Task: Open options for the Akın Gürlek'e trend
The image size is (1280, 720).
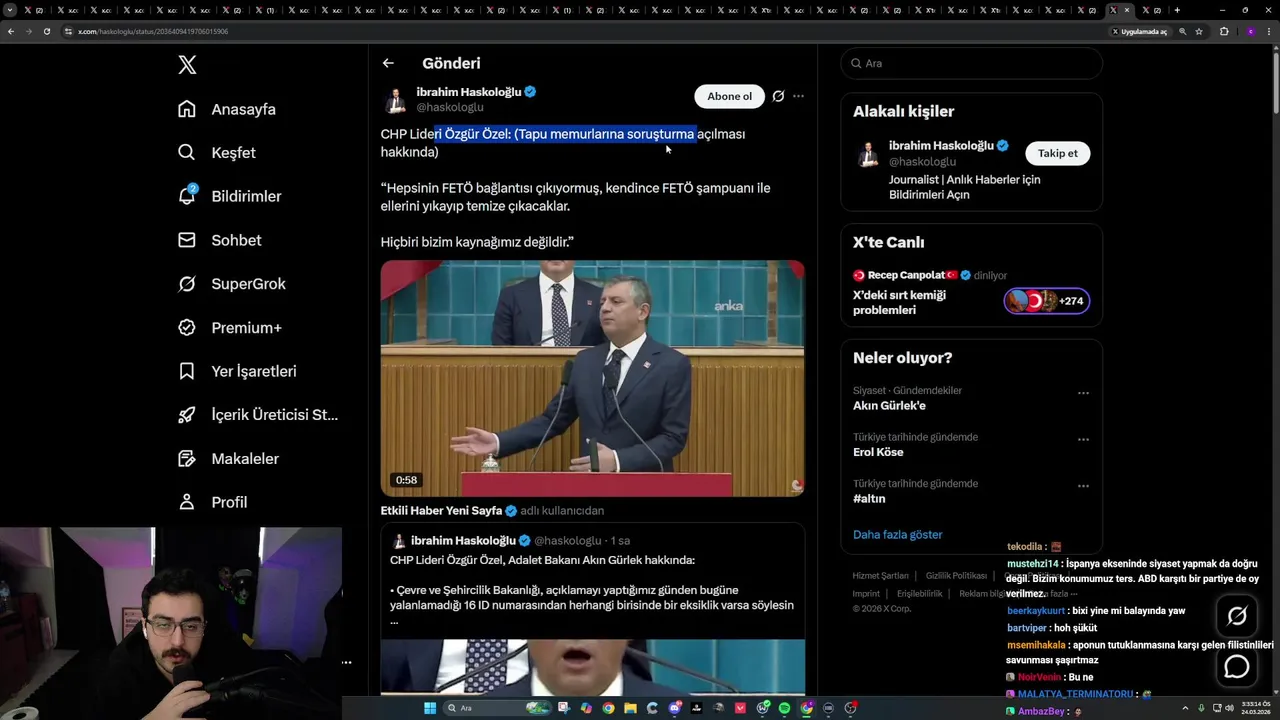Action: click(x=1083, y=393)
